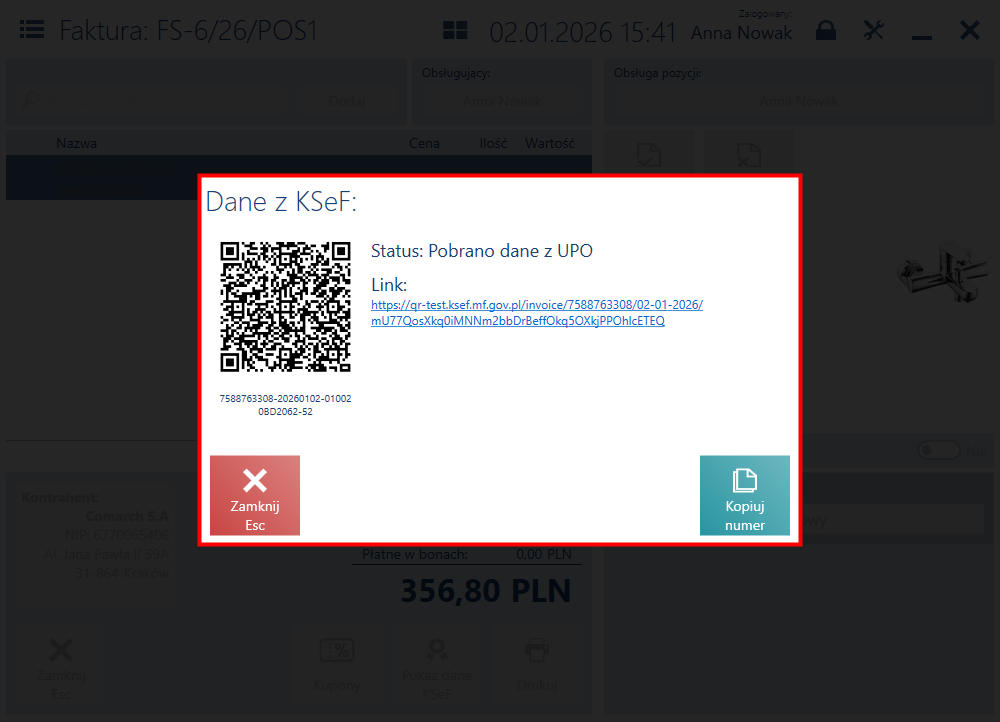The width and height of the screenshot is (1000, 722).
Task: Click the Nazwa column header
Action: click(x=77, y=144)
